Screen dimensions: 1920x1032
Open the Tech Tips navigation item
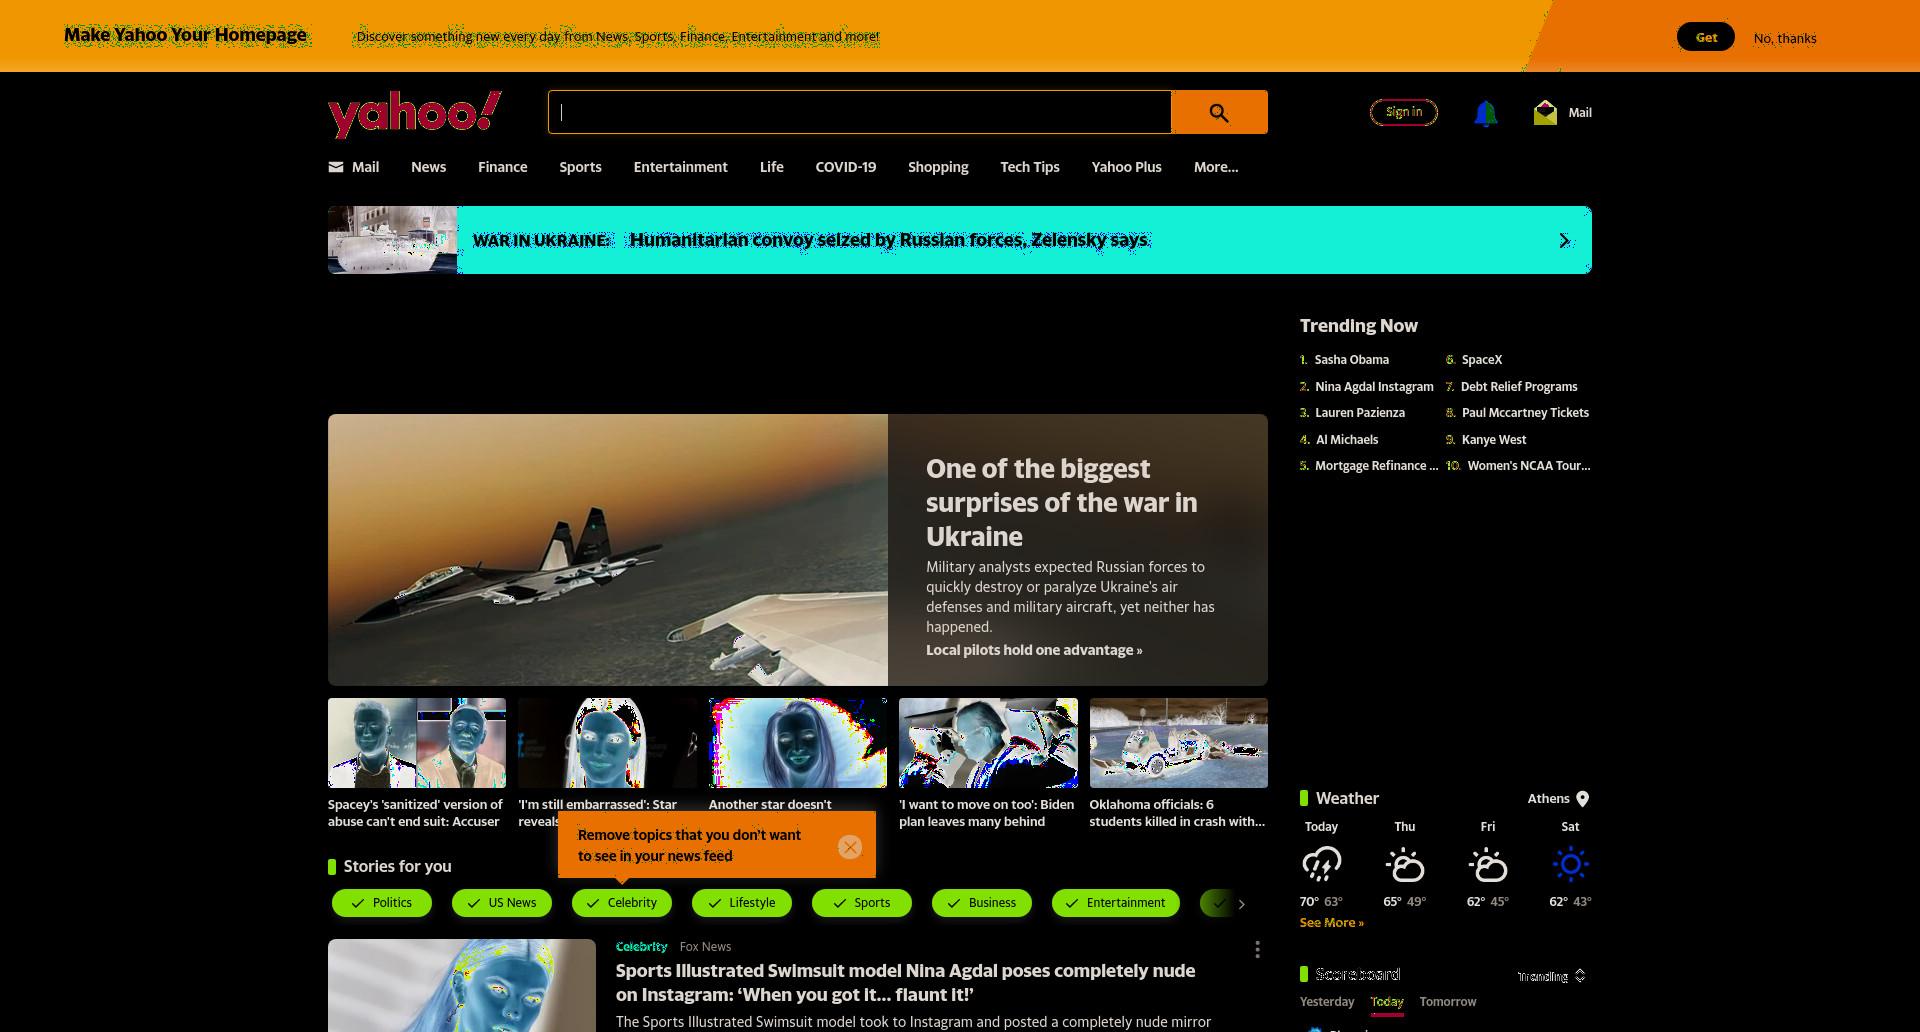1030,167
